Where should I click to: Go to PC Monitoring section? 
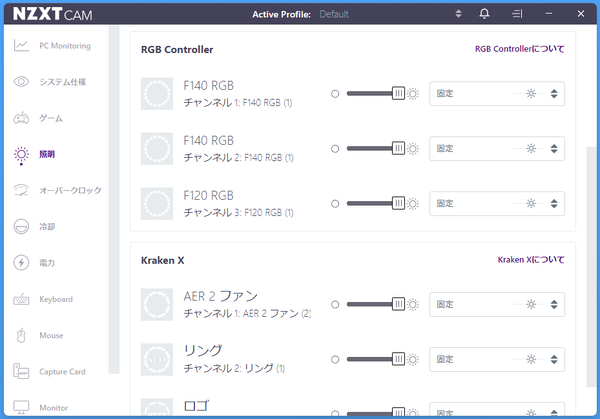point(65,46)
